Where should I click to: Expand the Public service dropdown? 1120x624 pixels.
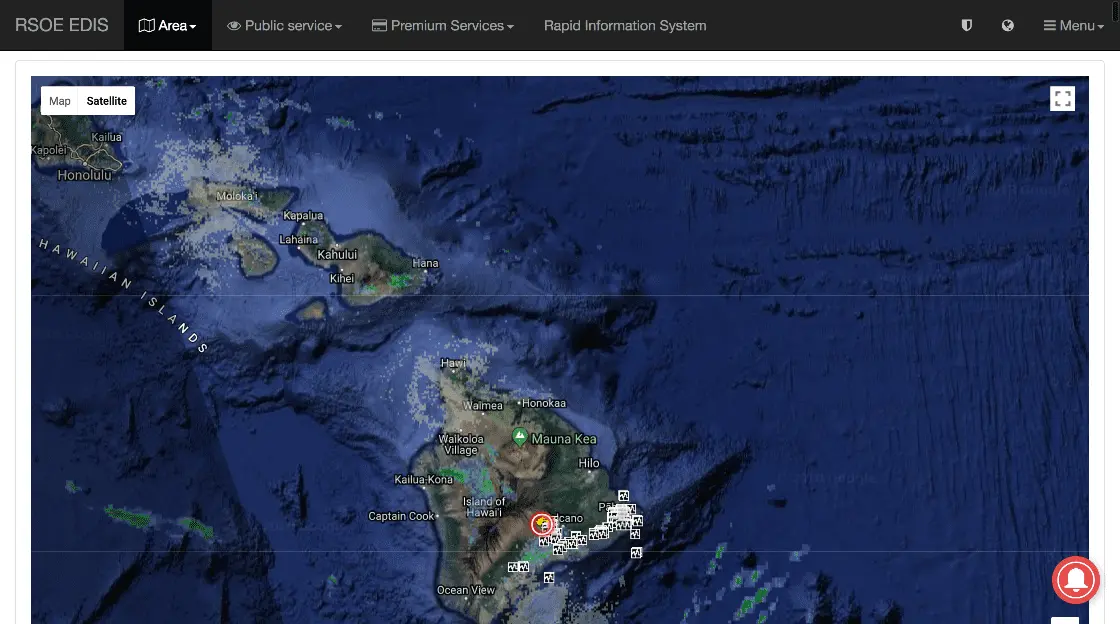pyautogui.click(x=284, y=26)
